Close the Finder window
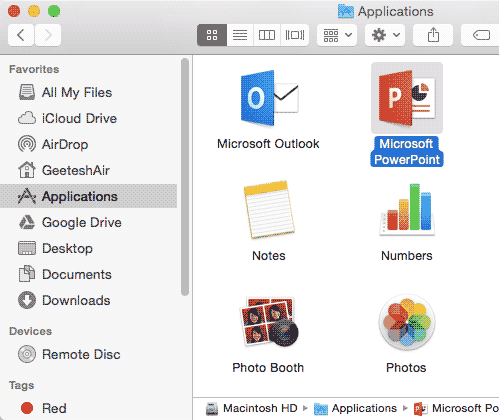Viewport: 499px width, 420px height. [x=14, y=11]
